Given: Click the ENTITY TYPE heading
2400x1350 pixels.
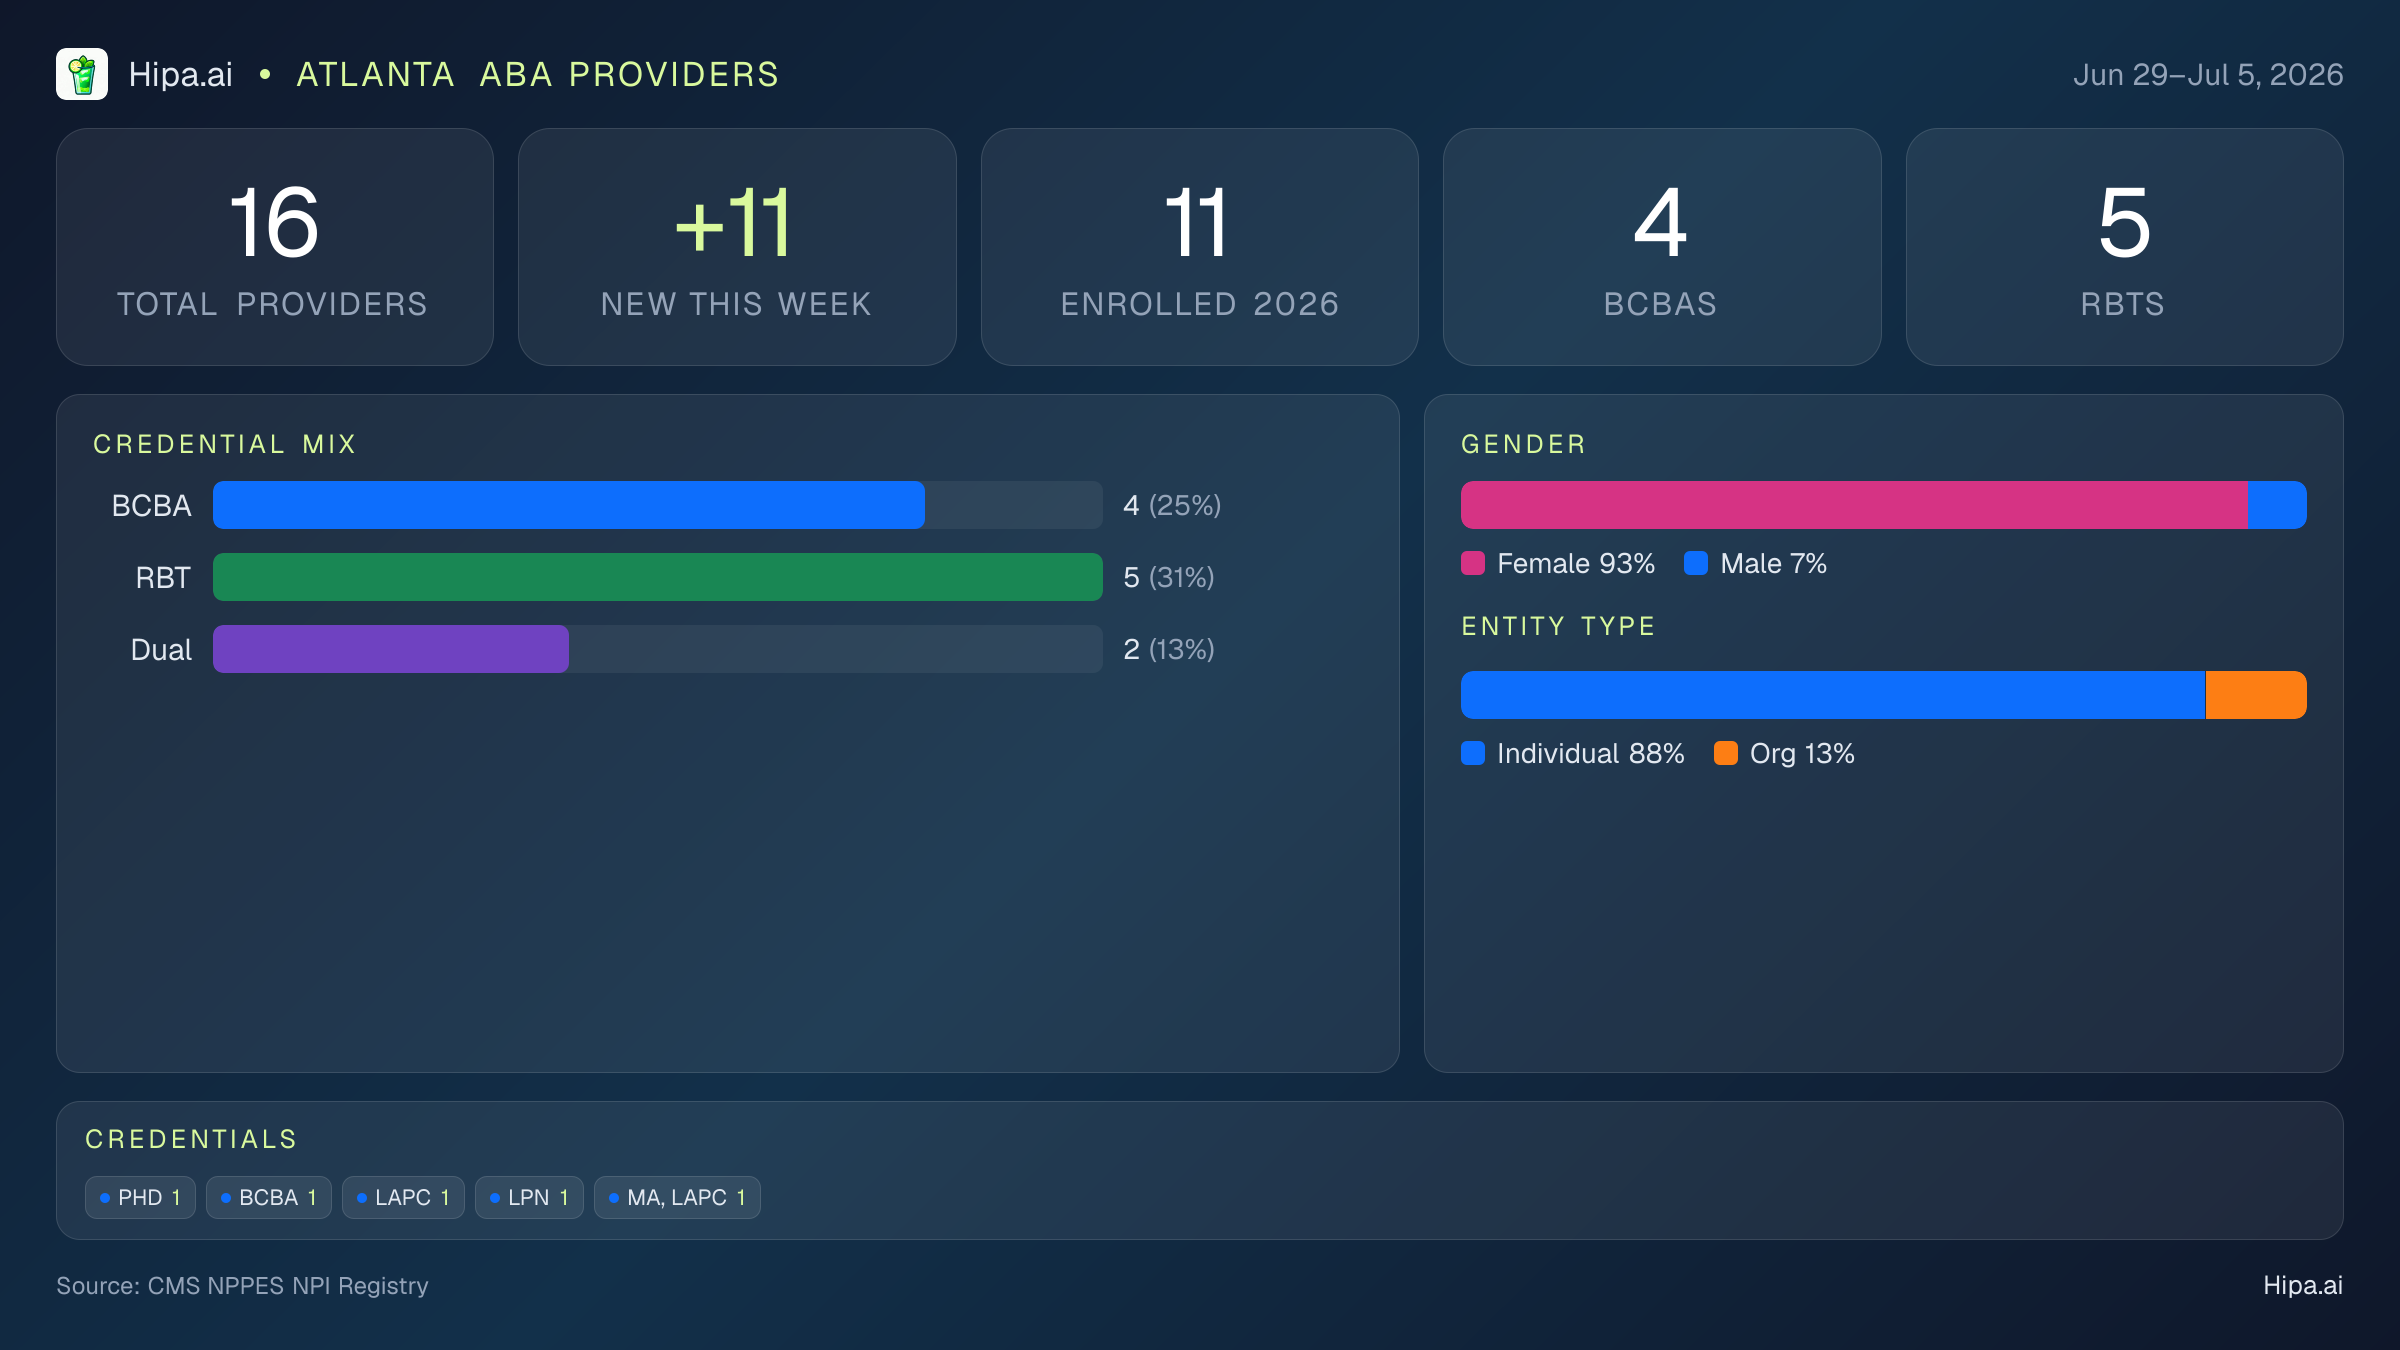Looking at the screenshot, I should point(1559,626).
